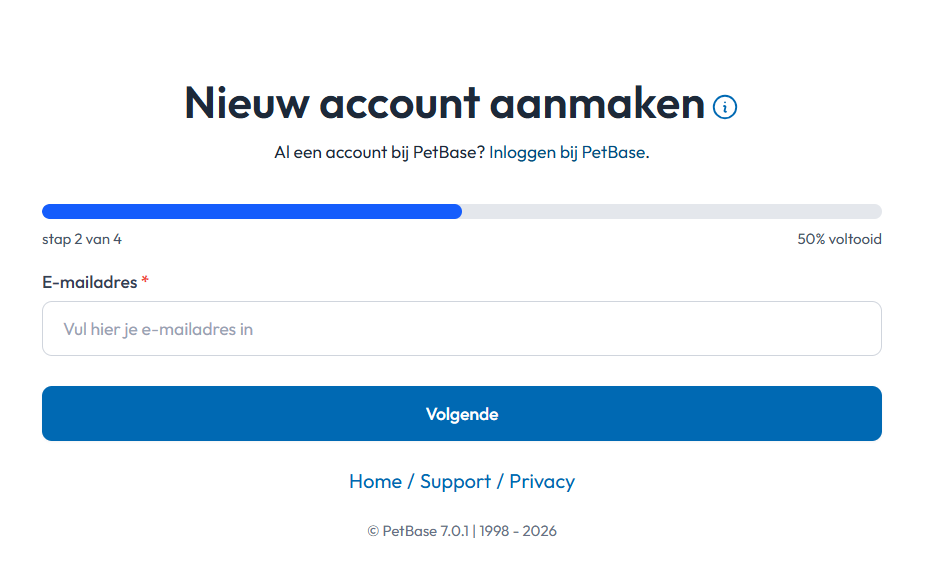Click the info icon beside the heading
This screenshot has height=577, width=933.
pyautogui.click(x=725, y=107)
